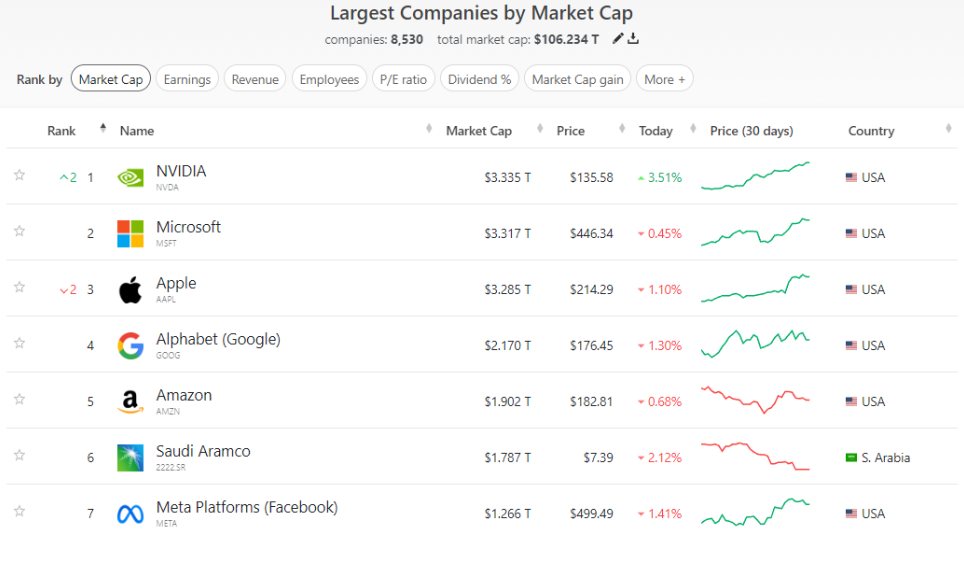Screen dimensions: 964x570
Task: Select the Earnings rank-by tab
Action: 187,79
